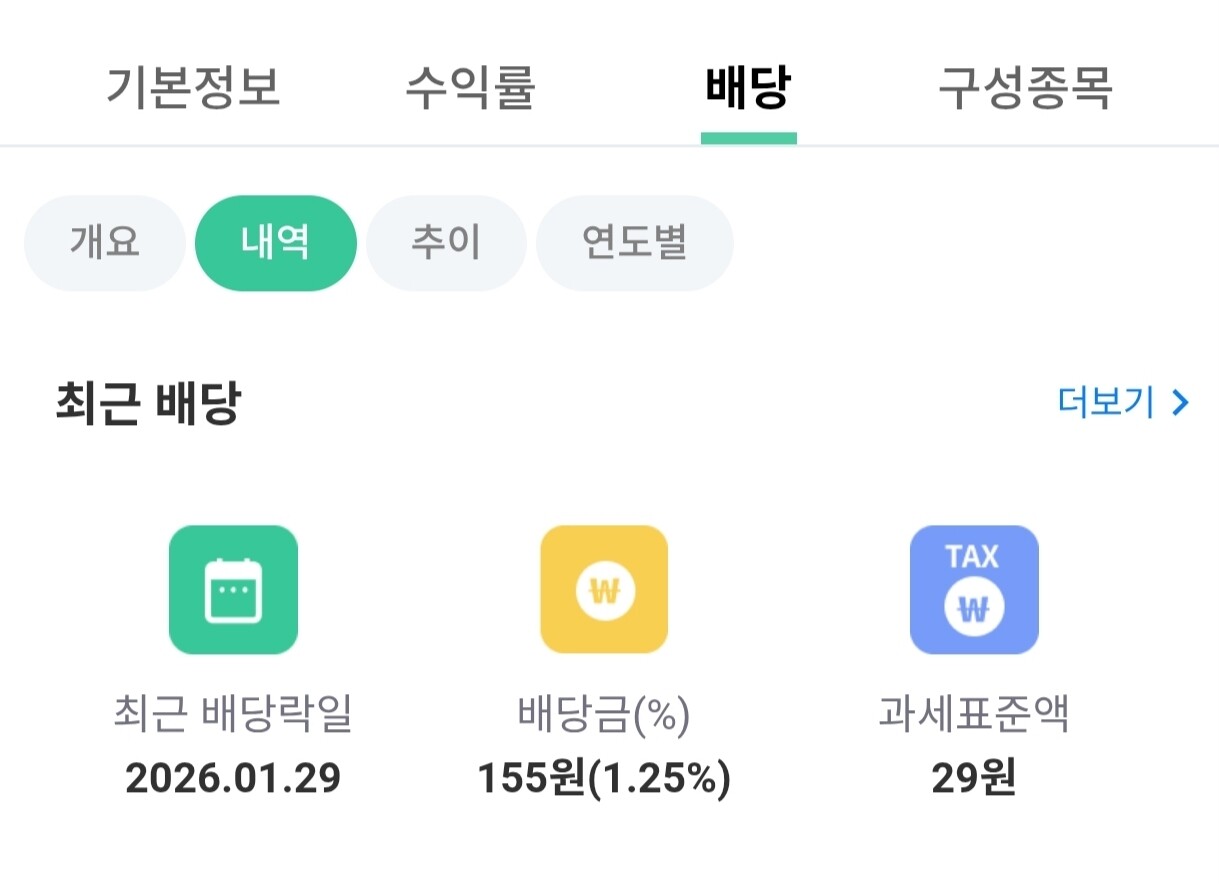Click the 최근 배당락일 label

(x=233, y=715)
